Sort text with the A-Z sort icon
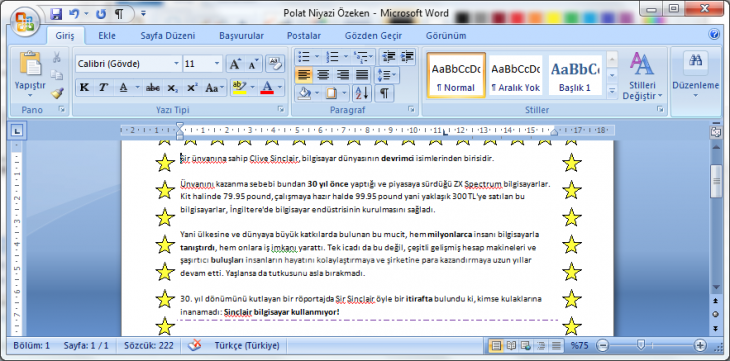Screen dimensions: 730x361 point(362,93)
